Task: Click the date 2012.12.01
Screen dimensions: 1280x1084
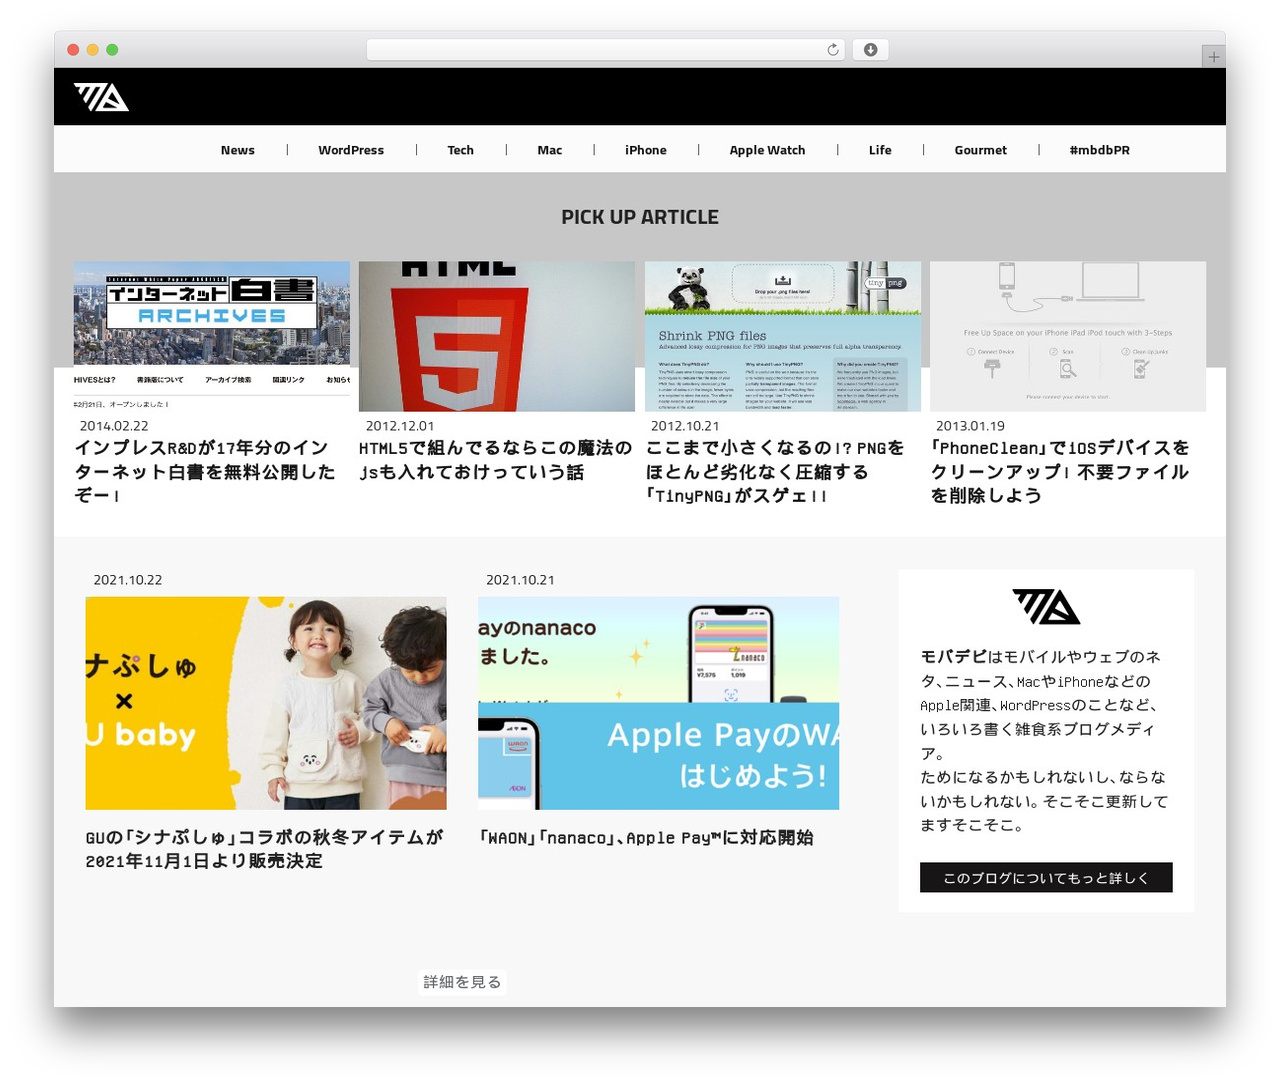Action: [400, 426]
